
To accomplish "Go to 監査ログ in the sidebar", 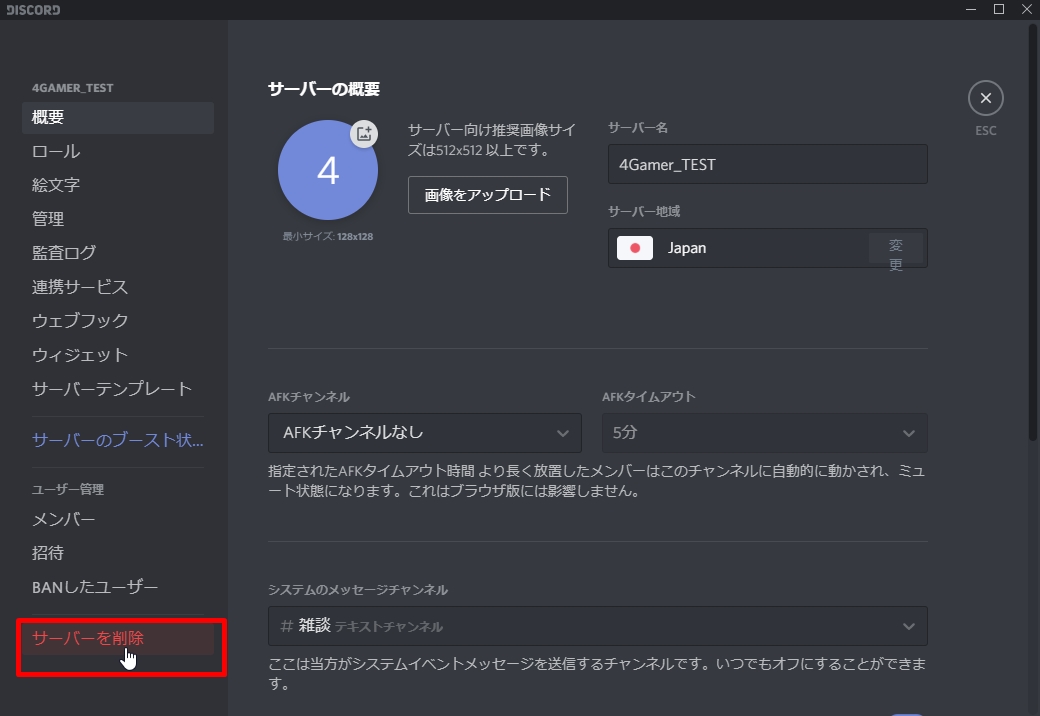I will pos(64,254).
